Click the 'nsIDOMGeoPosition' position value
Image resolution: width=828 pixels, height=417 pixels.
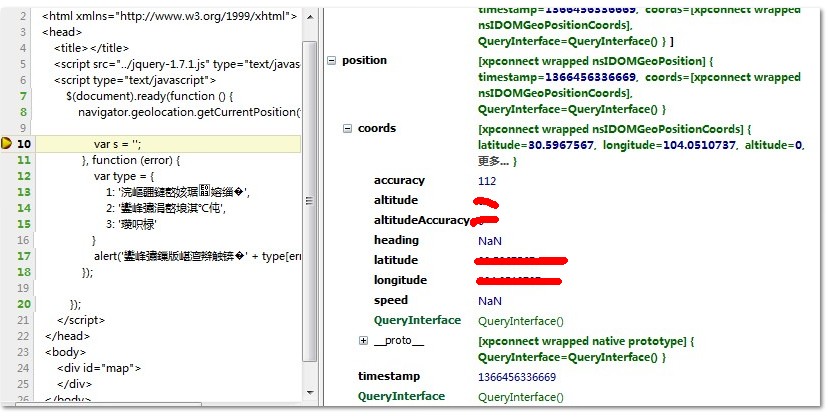click(x=639, y=85)
